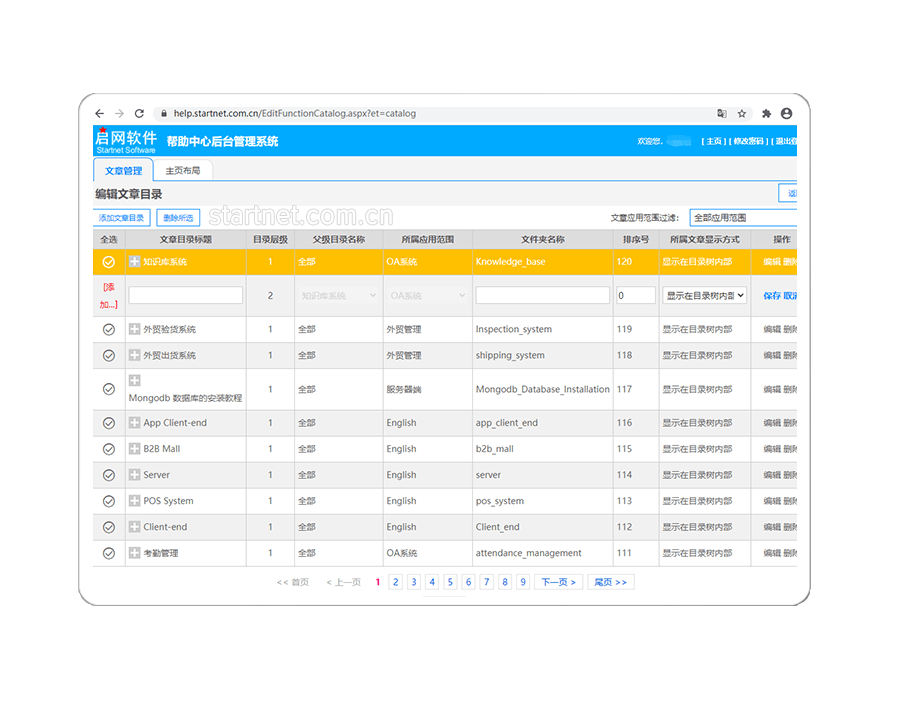Click the 下一页 next page button

tap(559, 582)
